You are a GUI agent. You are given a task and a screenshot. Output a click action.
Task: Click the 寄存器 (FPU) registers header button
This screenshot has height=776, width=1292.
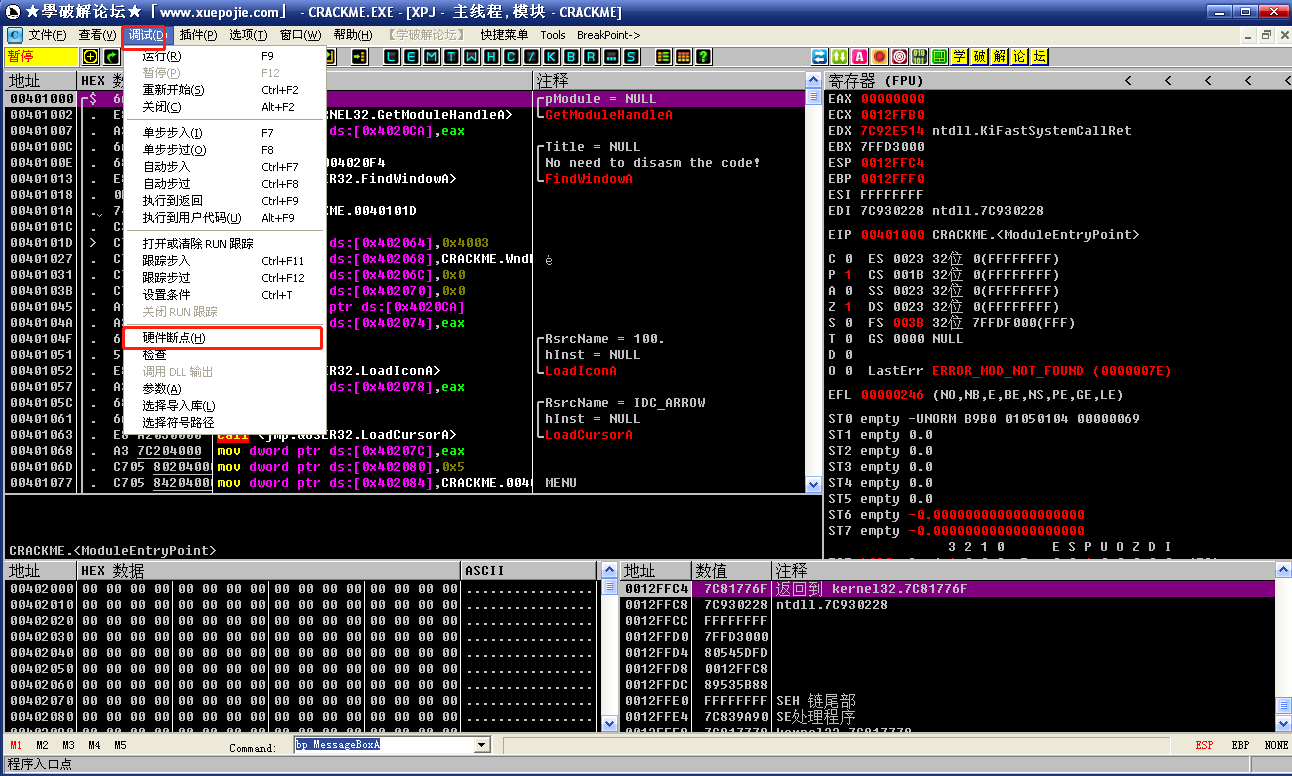(x=876, y=80)
